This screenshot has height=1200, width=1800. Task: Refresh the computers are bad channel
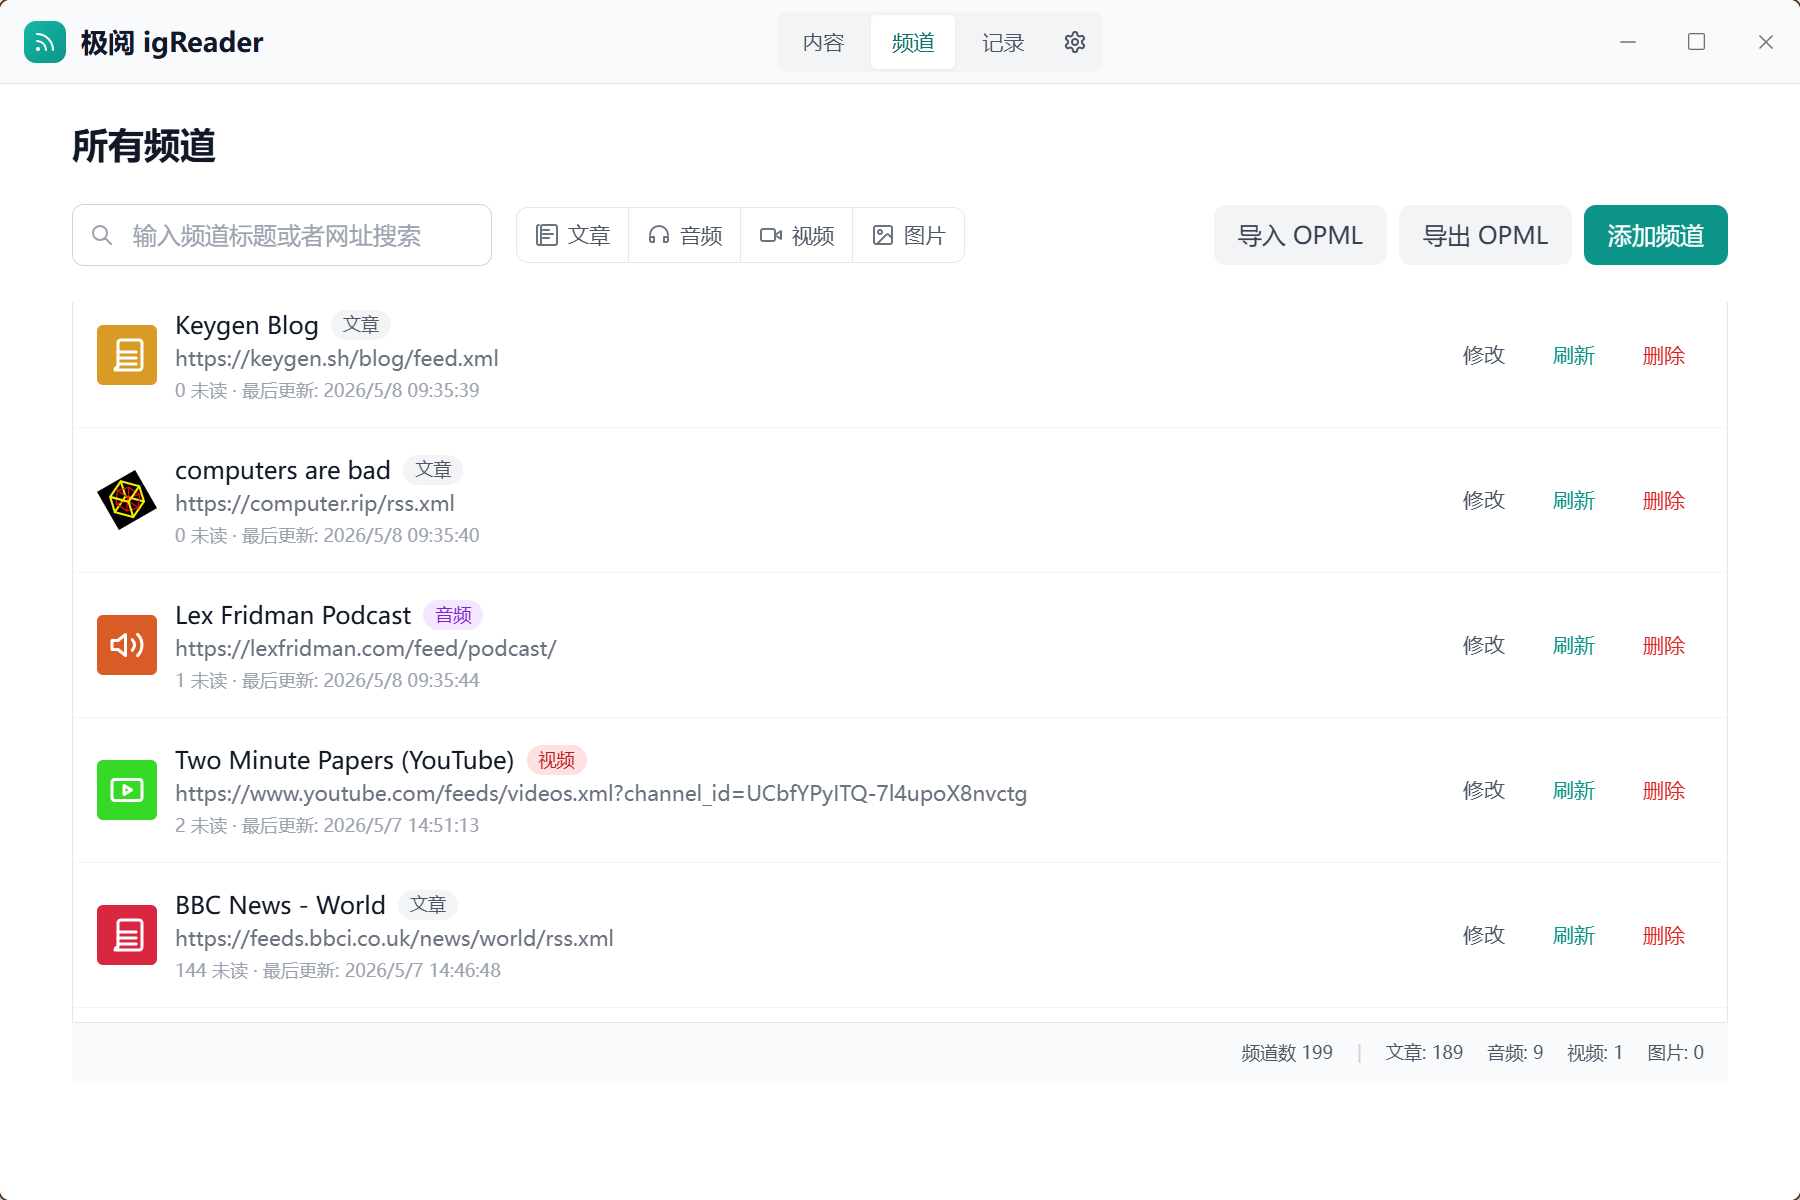tap(1574, 500)
